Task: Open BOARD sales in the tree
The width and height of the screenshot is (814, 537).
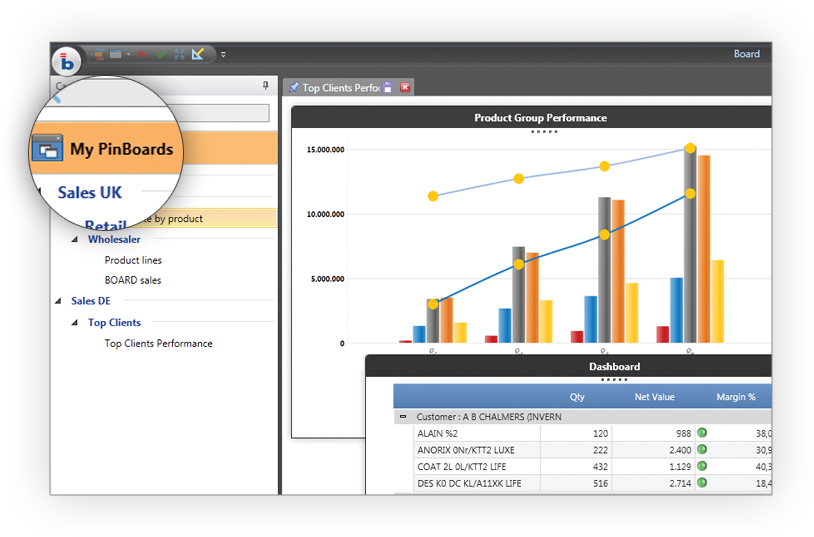Action: click(133, 281)
